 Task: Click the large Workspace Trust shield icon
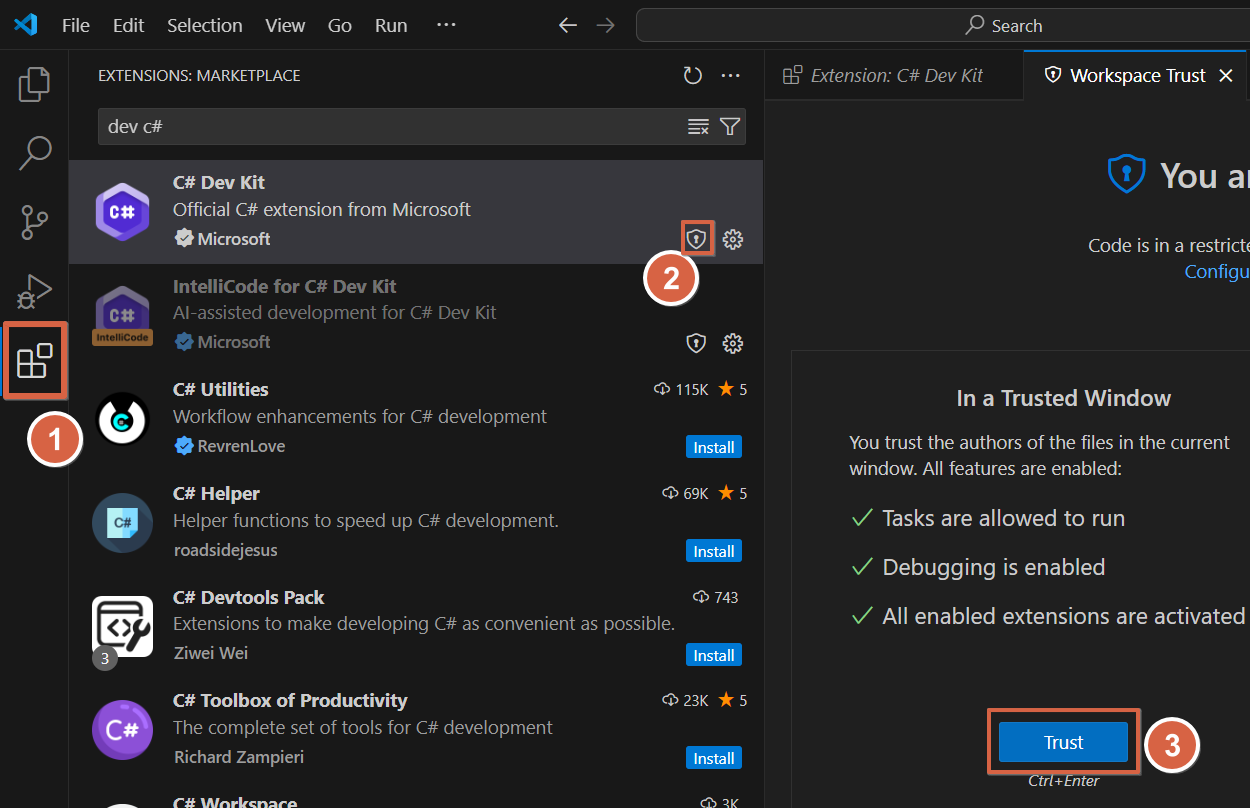[x=1126, y=173]
